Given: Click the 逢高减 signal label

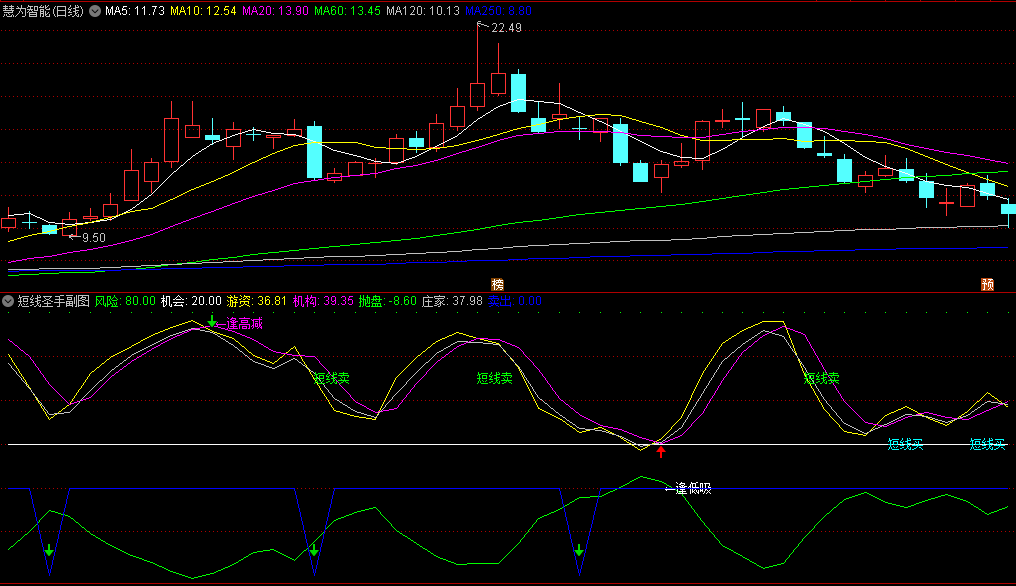Looking at the screenshot, I should (x=245, y=323).
